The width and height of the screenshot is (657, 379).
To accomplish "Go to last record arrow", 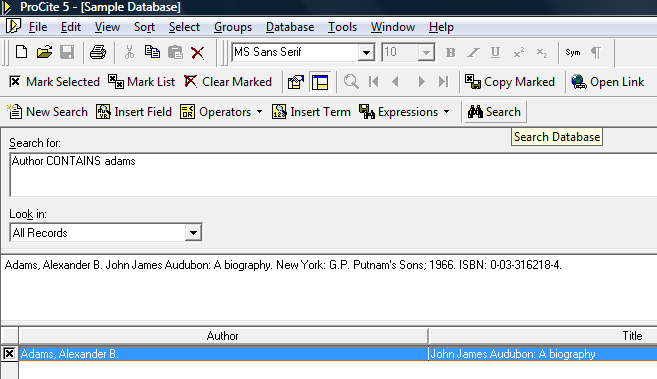I will [443, 81].
